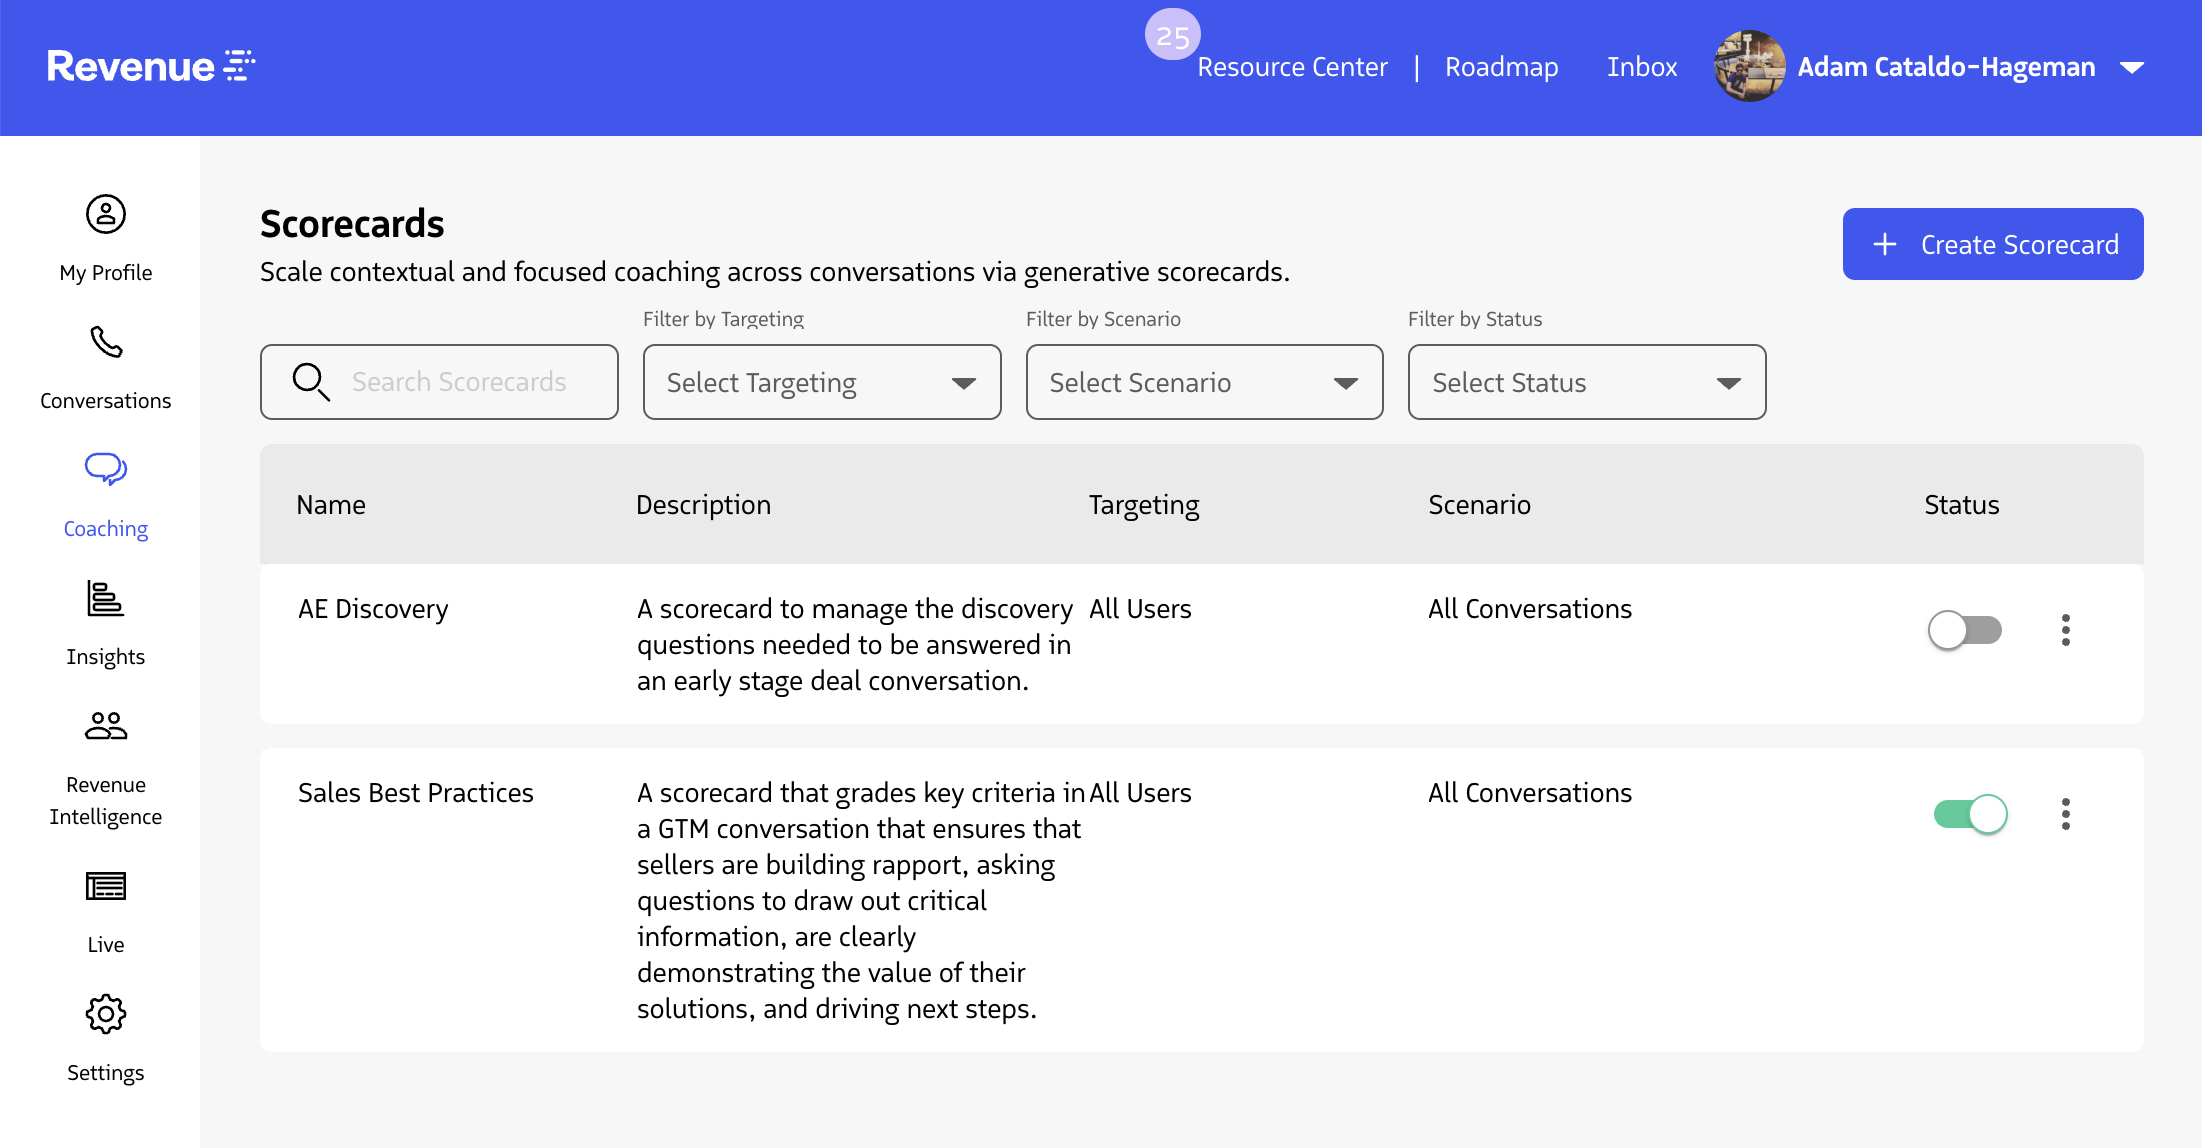Open Settings gear icon
The height and width of the screenshot is (1148, 2202).
pyautogui.click(x=106, y=1014)
